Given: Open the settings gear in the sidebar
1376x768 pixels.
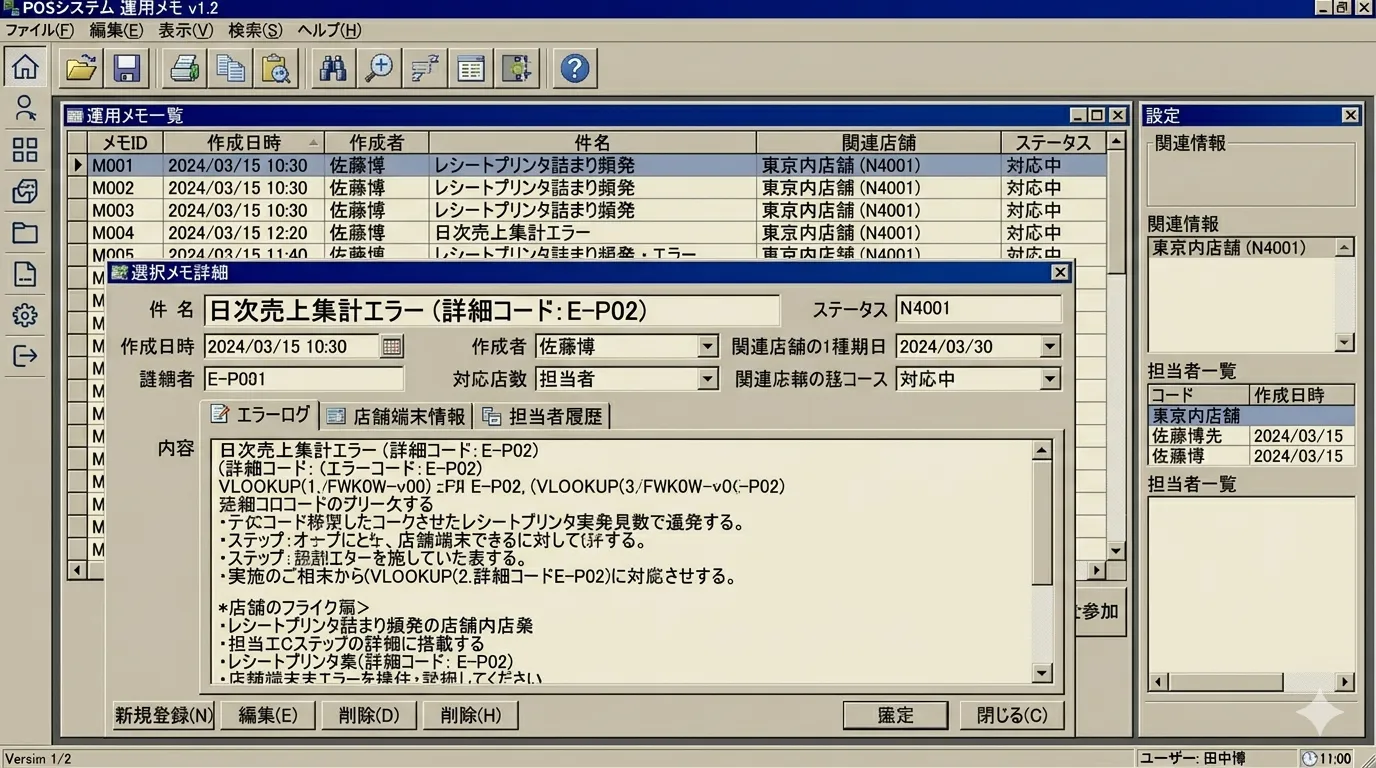Looking at the screenshot, I should click(x=25, y=316).
